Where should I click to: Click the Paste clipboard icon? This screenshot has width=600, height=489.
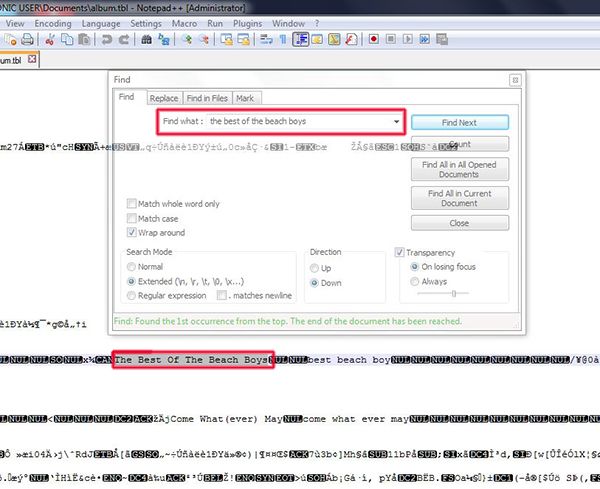pos(84,39)
